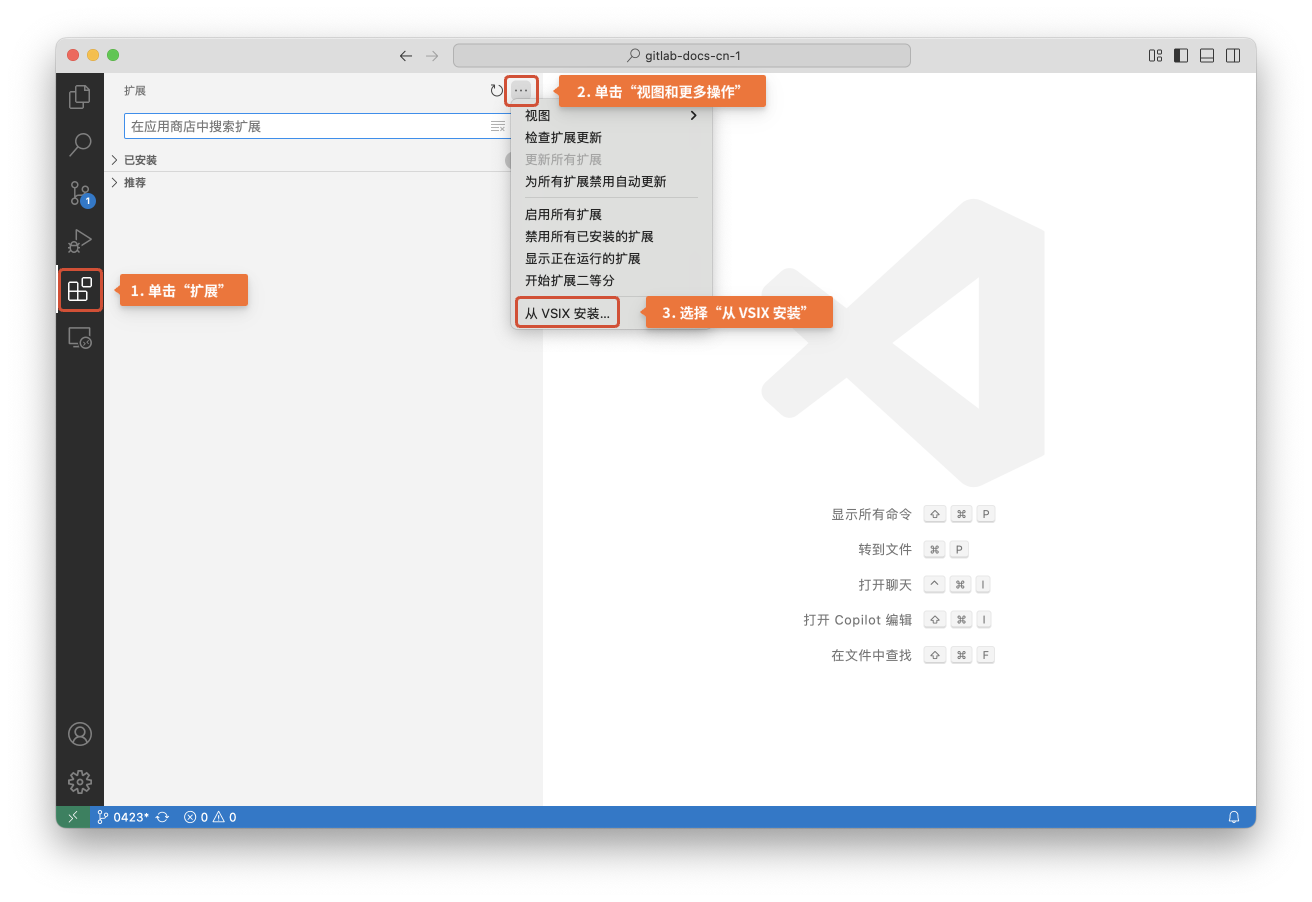Open Source Control view with badge

coord(80,193)
